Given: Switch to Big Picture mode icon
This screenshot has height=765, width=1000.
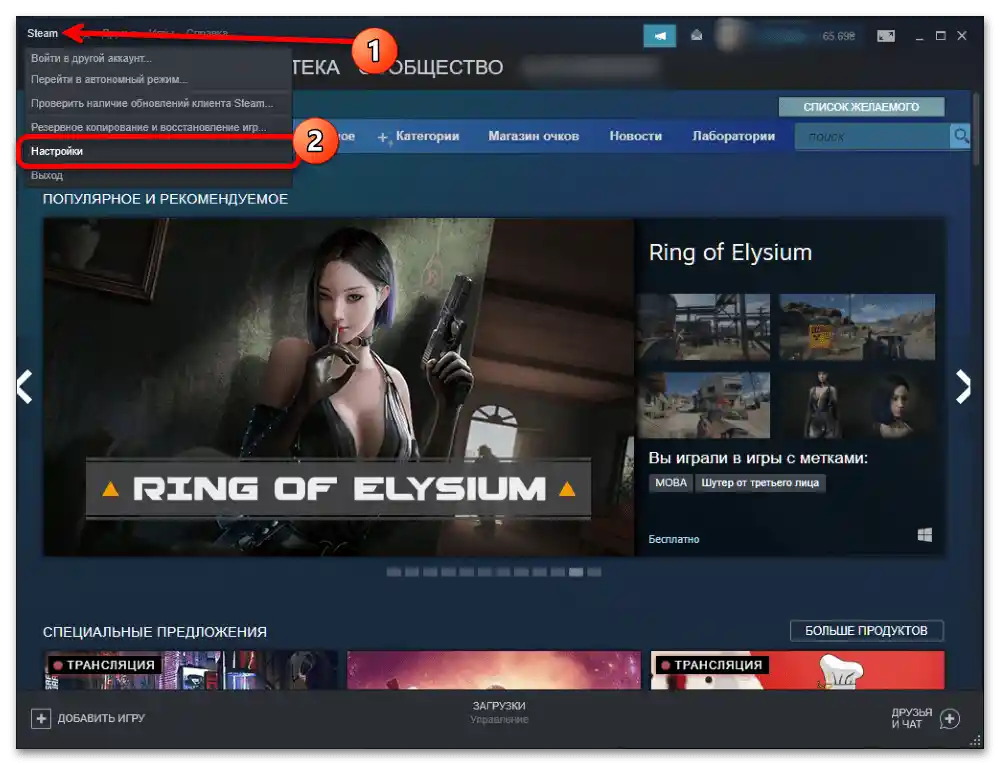Looking at the screenshot, I should tap(885, 36).
